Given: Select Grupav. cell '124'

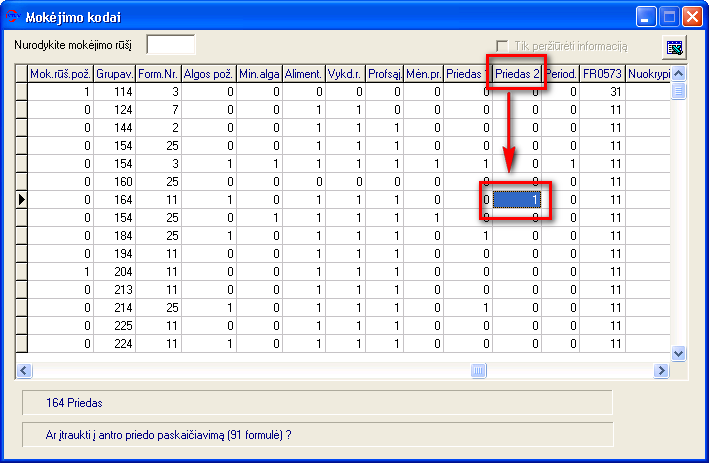Looking at the screenshot, I should pyautogui.click(x=114, y=110).
